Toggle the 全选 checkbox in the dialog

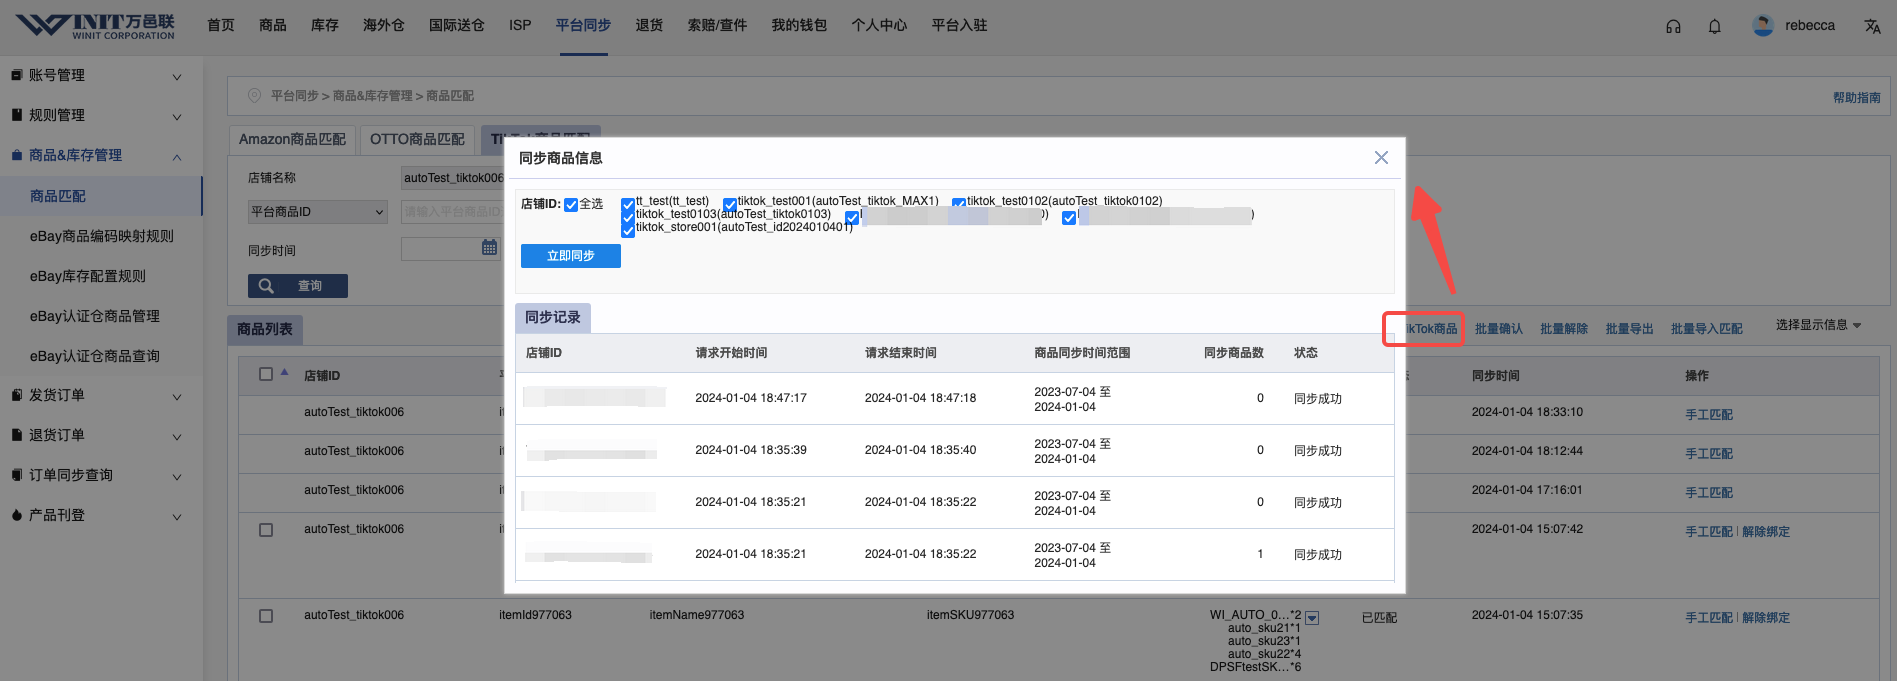[x=571, y=205]
